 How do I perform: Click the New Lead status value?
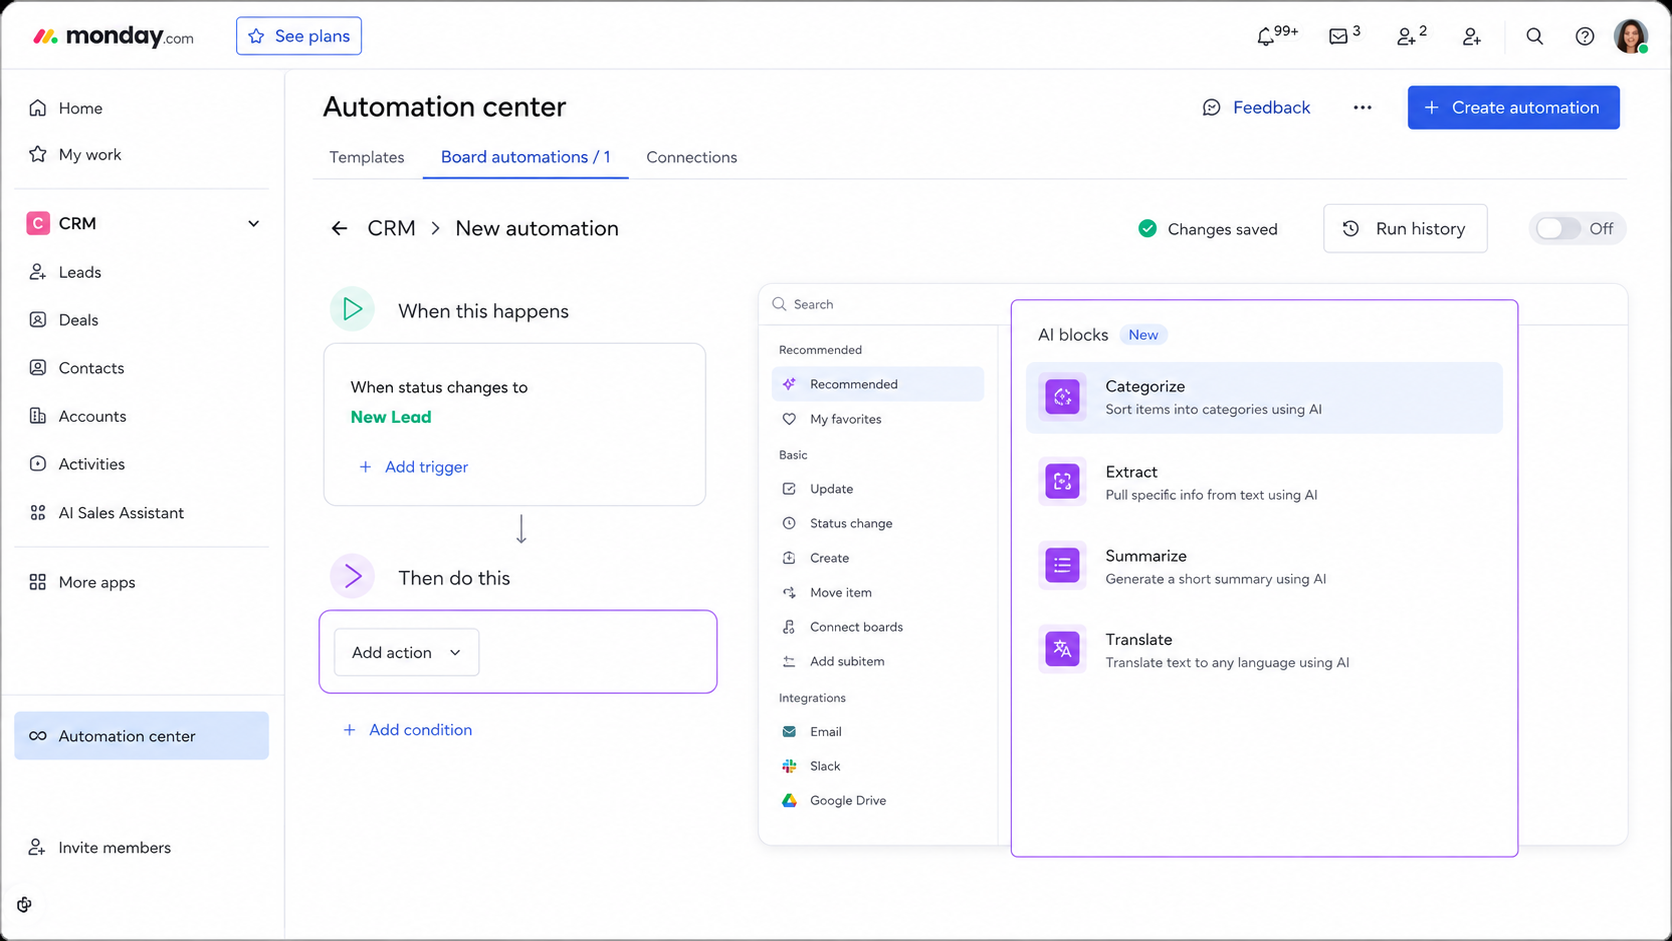(x=391, y=417)
